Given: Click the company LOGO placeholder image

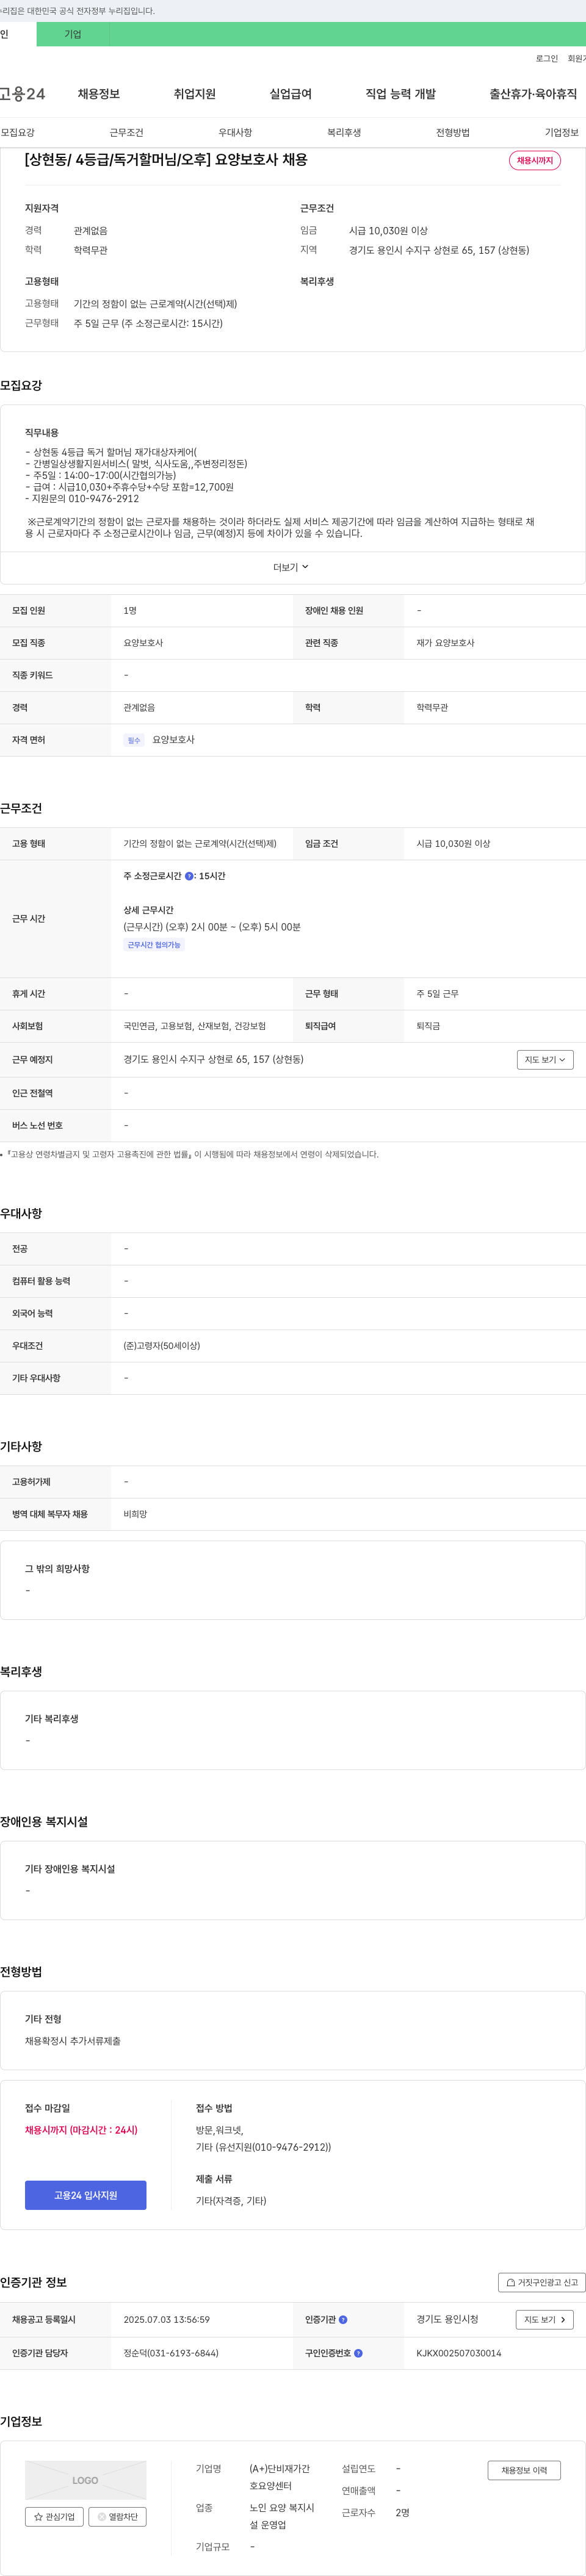Looking at the screenshot, I should [86, 2480].
